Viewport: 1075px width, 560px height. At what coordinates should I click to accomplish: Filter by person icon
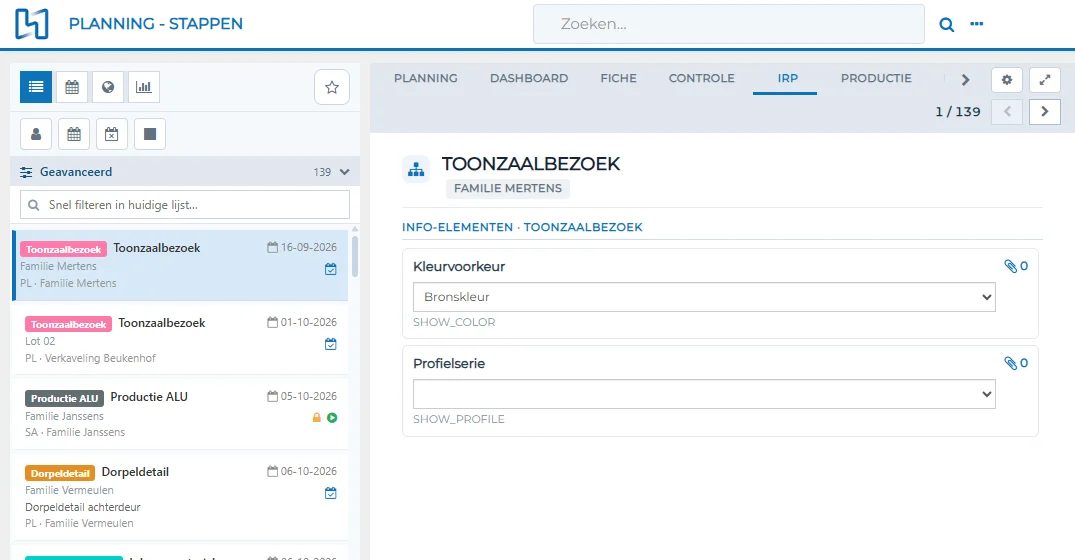(x=36, y=134)
